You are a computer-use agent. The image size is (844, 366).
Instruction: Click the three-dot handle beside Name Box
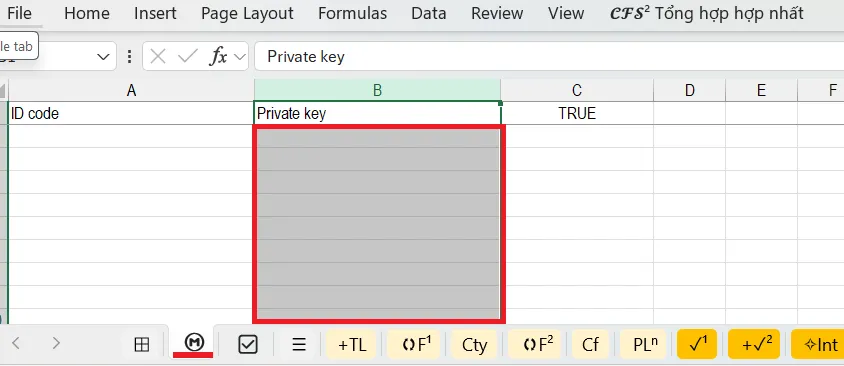(129, 56)
